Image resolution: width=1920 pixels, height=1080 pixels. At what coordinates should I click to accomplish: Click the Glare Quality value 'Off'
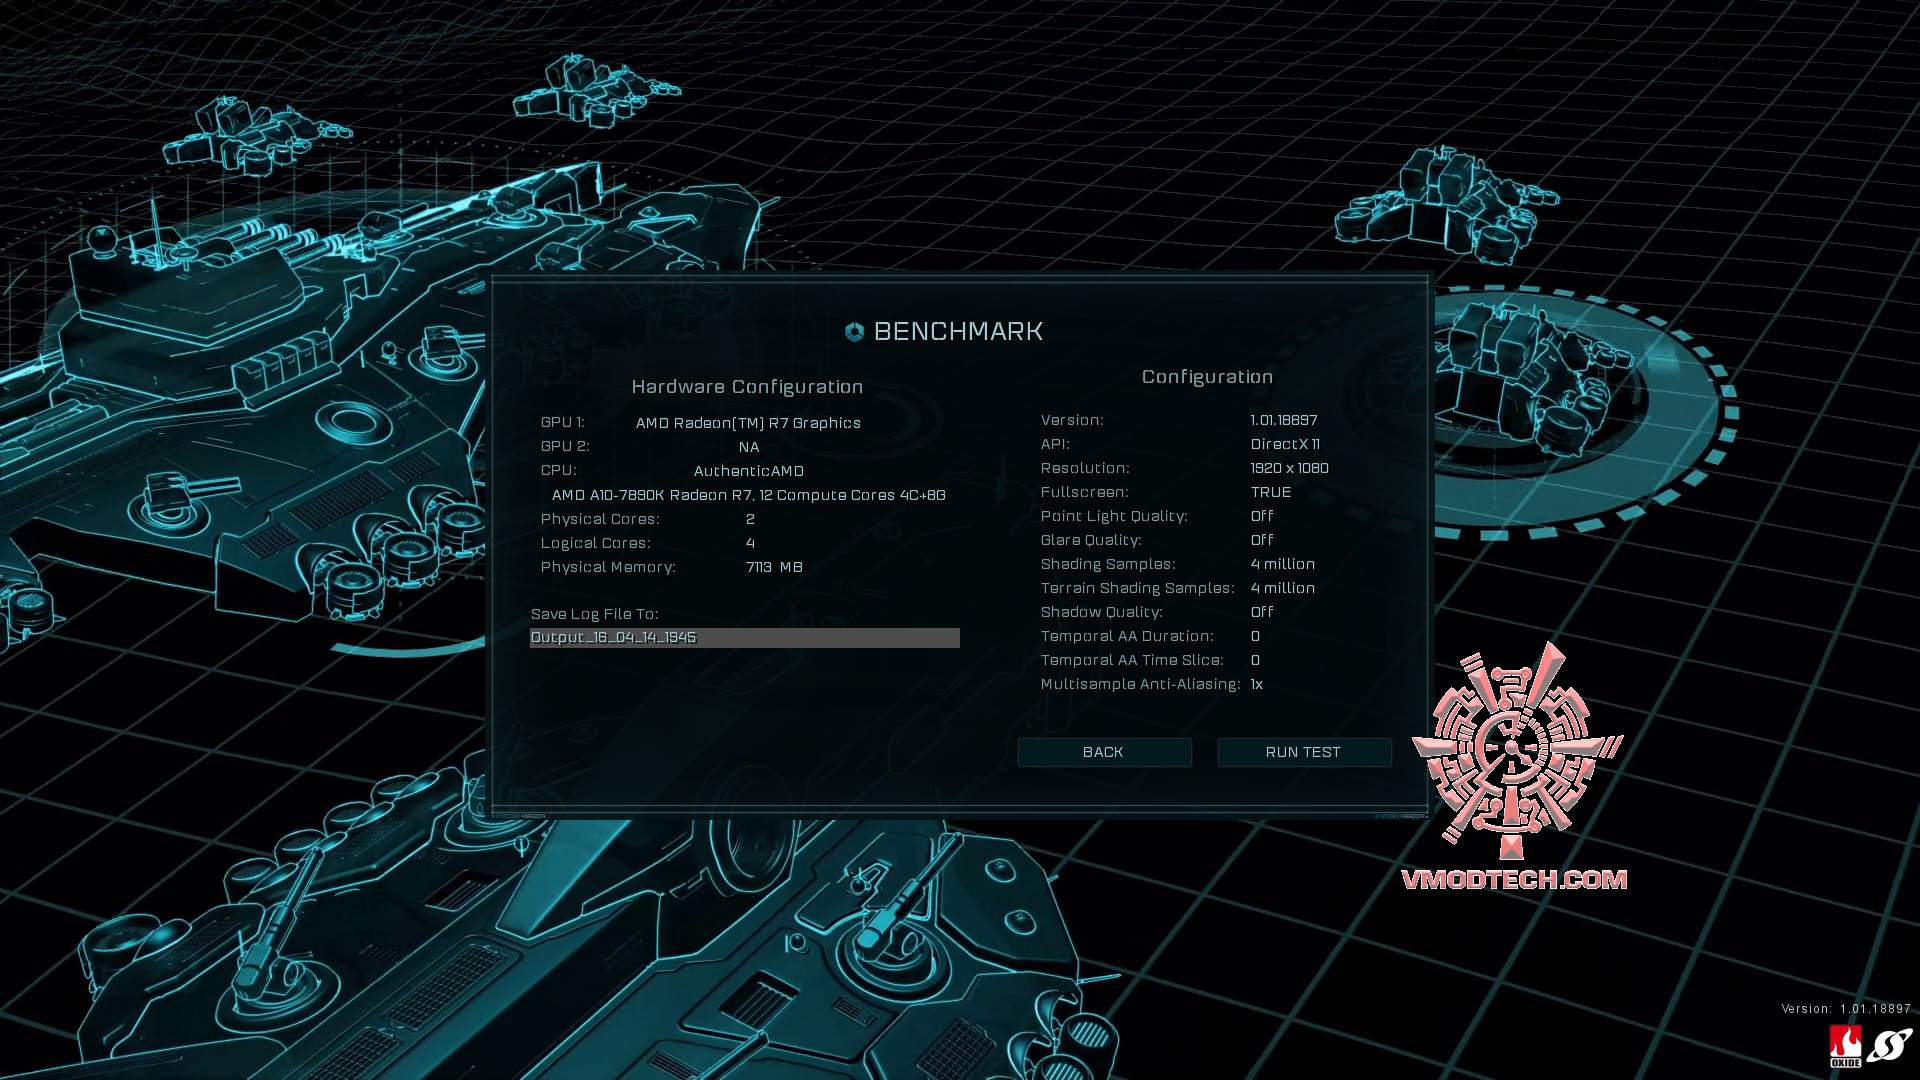[x=1262, y=540]
